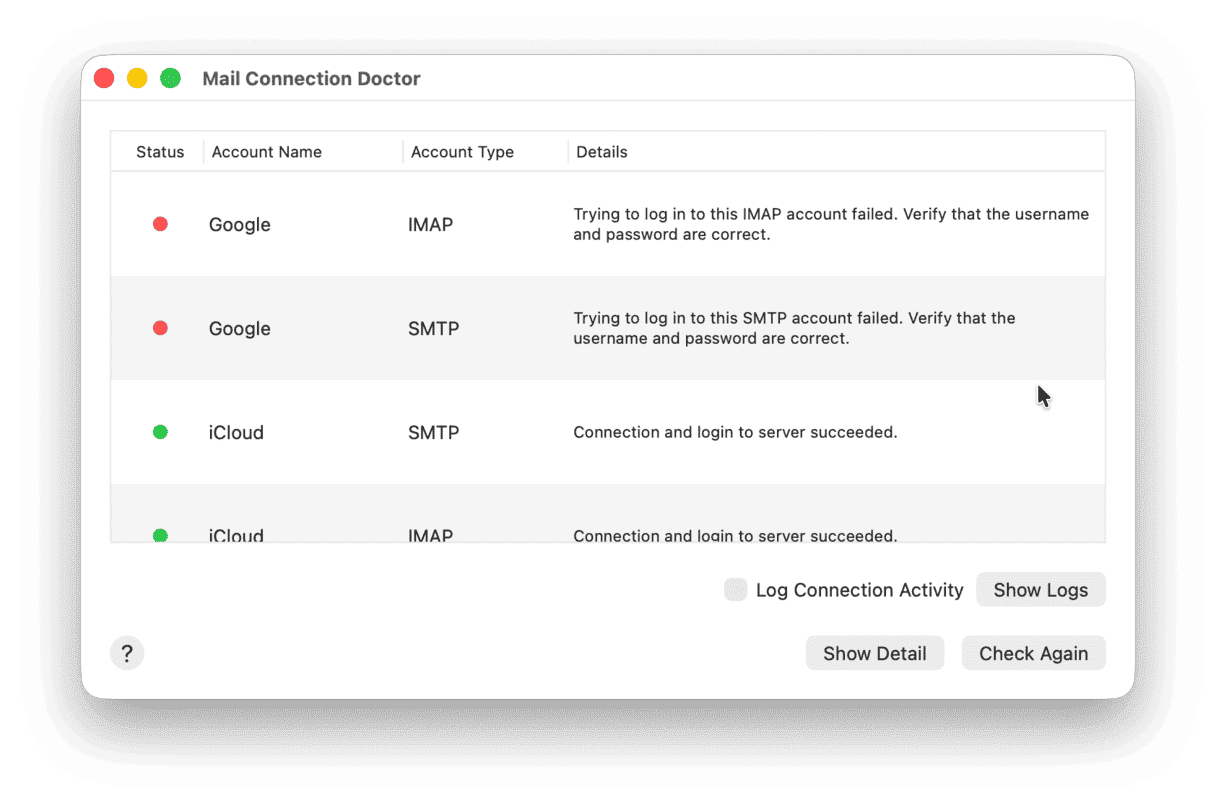
Task: Click the Show Detail button
Action: 875,654
